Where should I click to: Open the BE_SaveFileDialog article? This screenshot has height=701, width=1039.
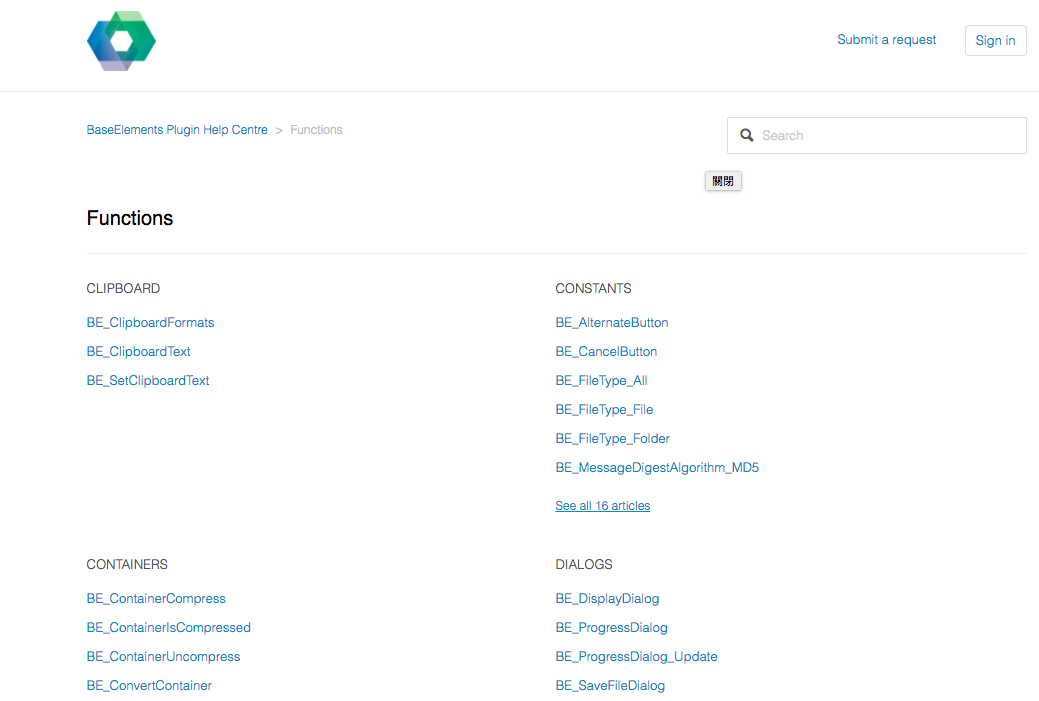pyautogui.click(x=610, y=686)
